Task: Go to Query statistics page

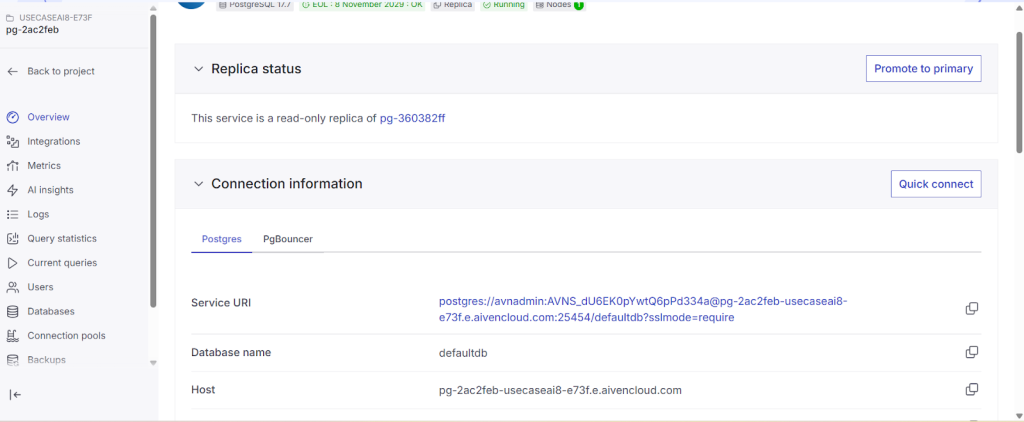Action: (x=61, y=239)
